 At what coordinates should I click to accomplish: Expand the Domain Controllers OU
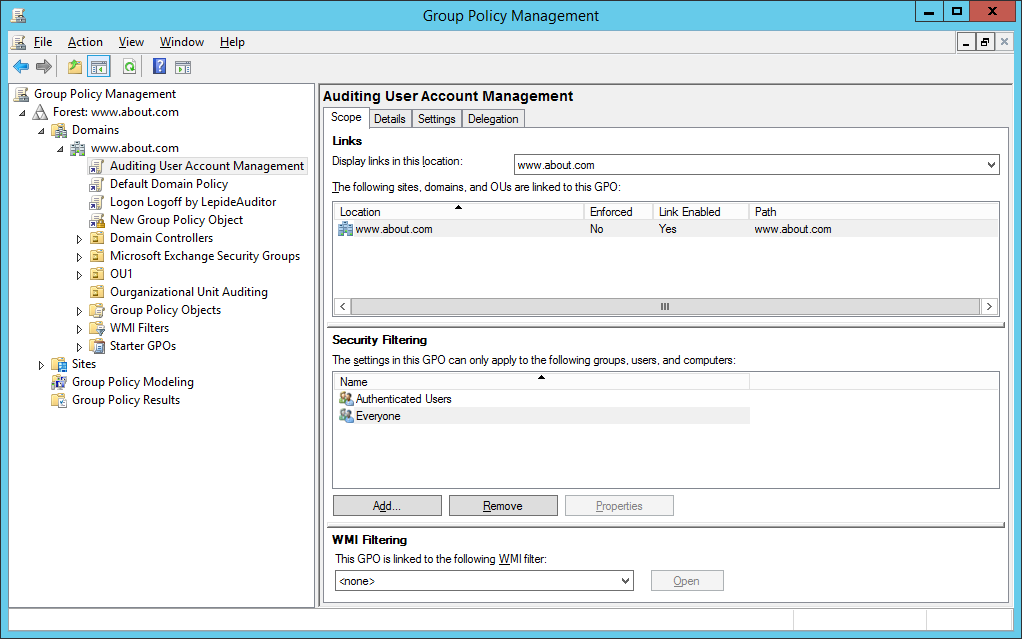(80, 239)
